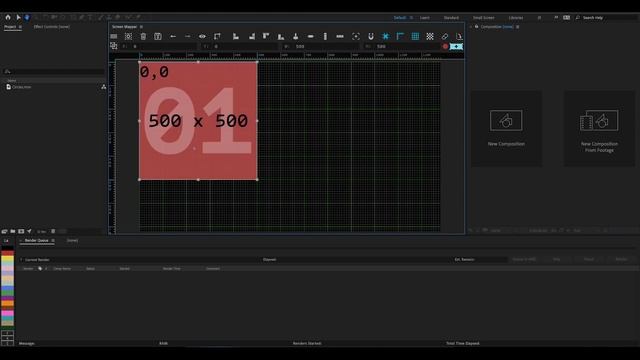Open the Composition panel menu
This screenshot has width=640, height=360.
[518, 27]
